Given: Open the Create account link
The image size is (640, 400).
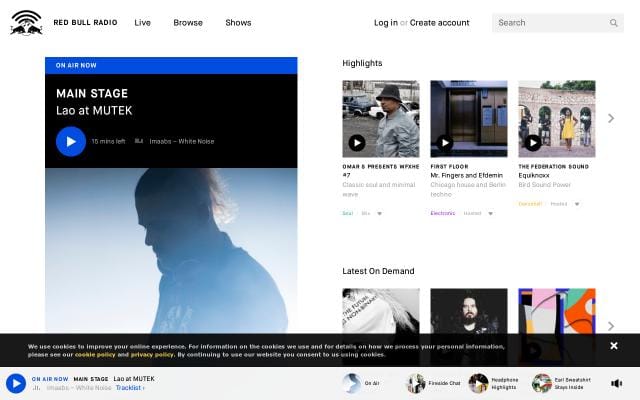Looking at the screenshot, I should click(x=439, y=23).
